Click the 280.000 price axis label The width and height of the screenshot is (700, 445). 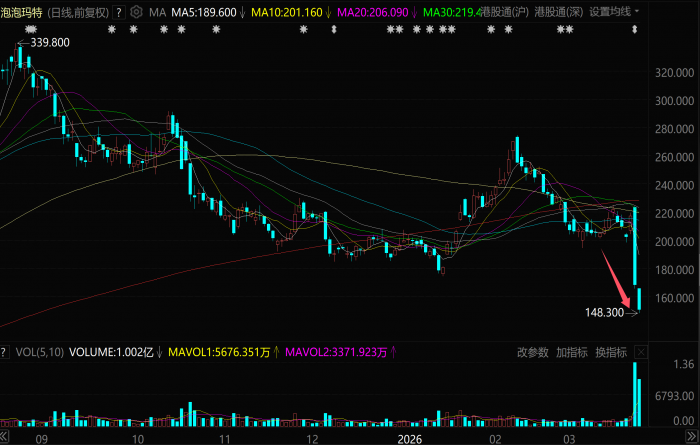pos(674,129)
